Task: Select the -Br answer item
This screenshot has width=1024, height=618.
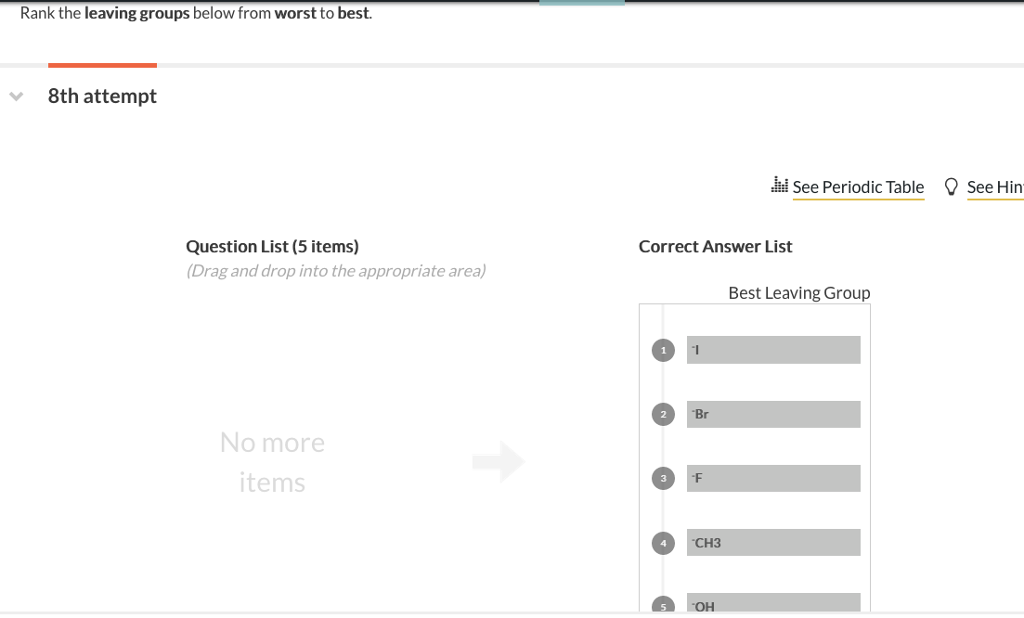Action: pos(773,413)
